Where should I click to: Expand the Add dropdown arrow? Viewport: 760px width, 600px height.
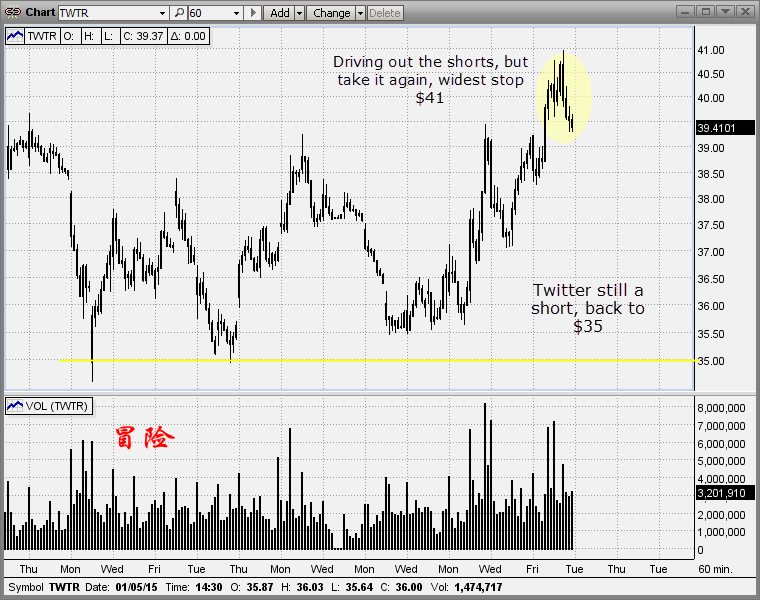coord(300,13)
